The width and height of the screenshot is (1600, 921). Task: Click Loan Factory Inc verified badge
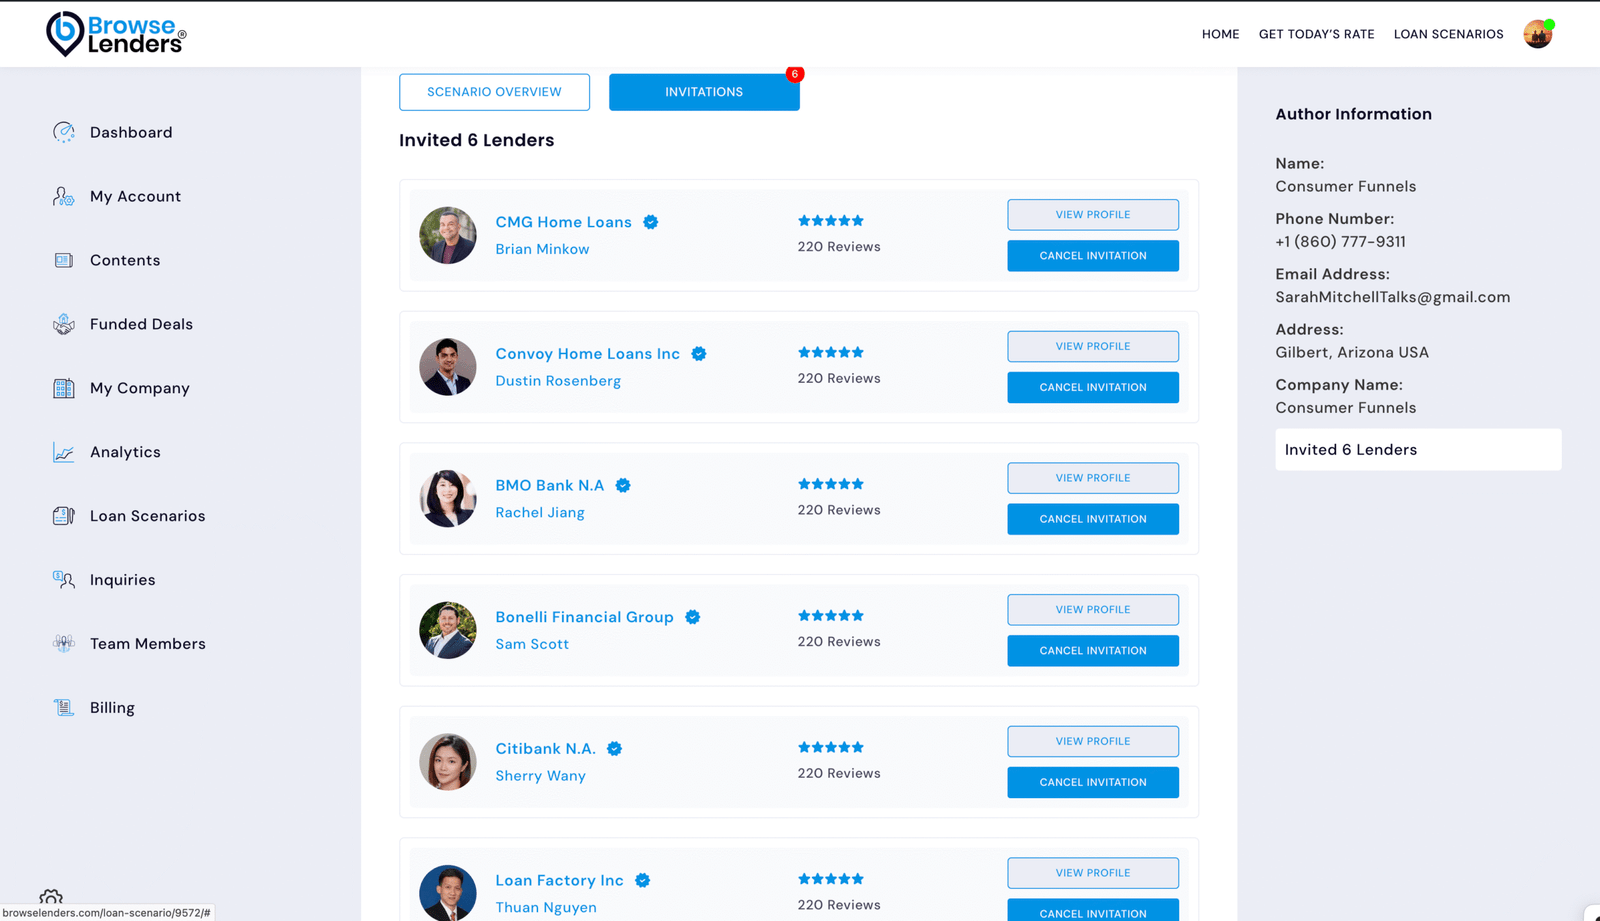click(643, 880)
